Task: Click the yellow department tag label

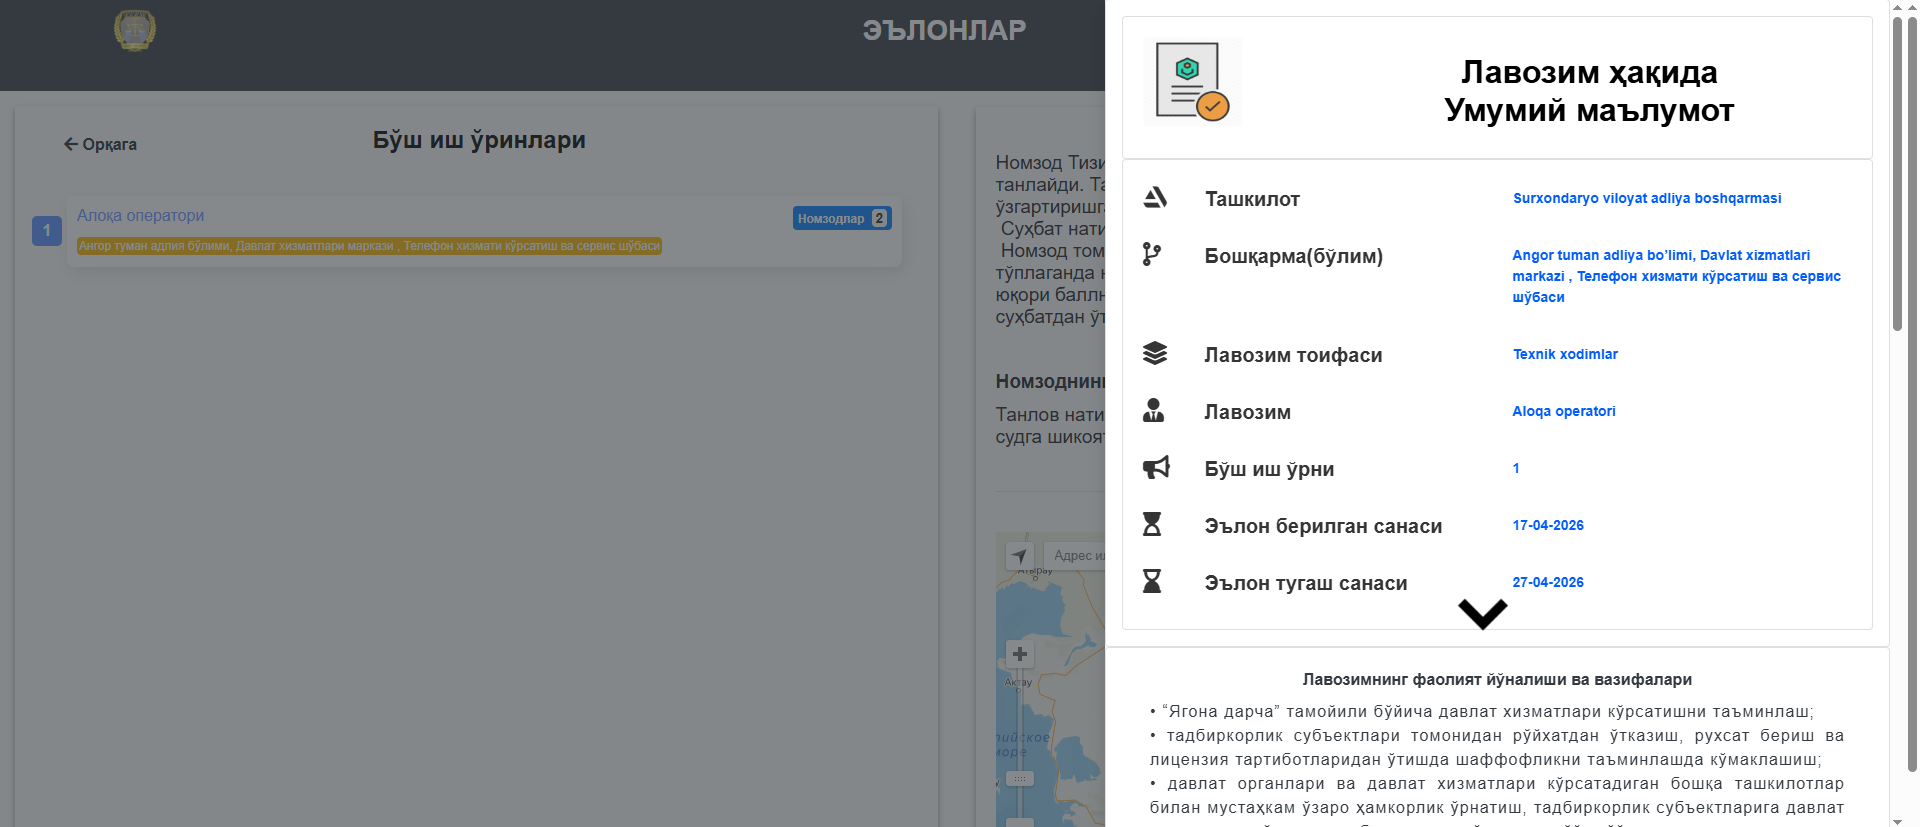Action: [x=369, y=246]
